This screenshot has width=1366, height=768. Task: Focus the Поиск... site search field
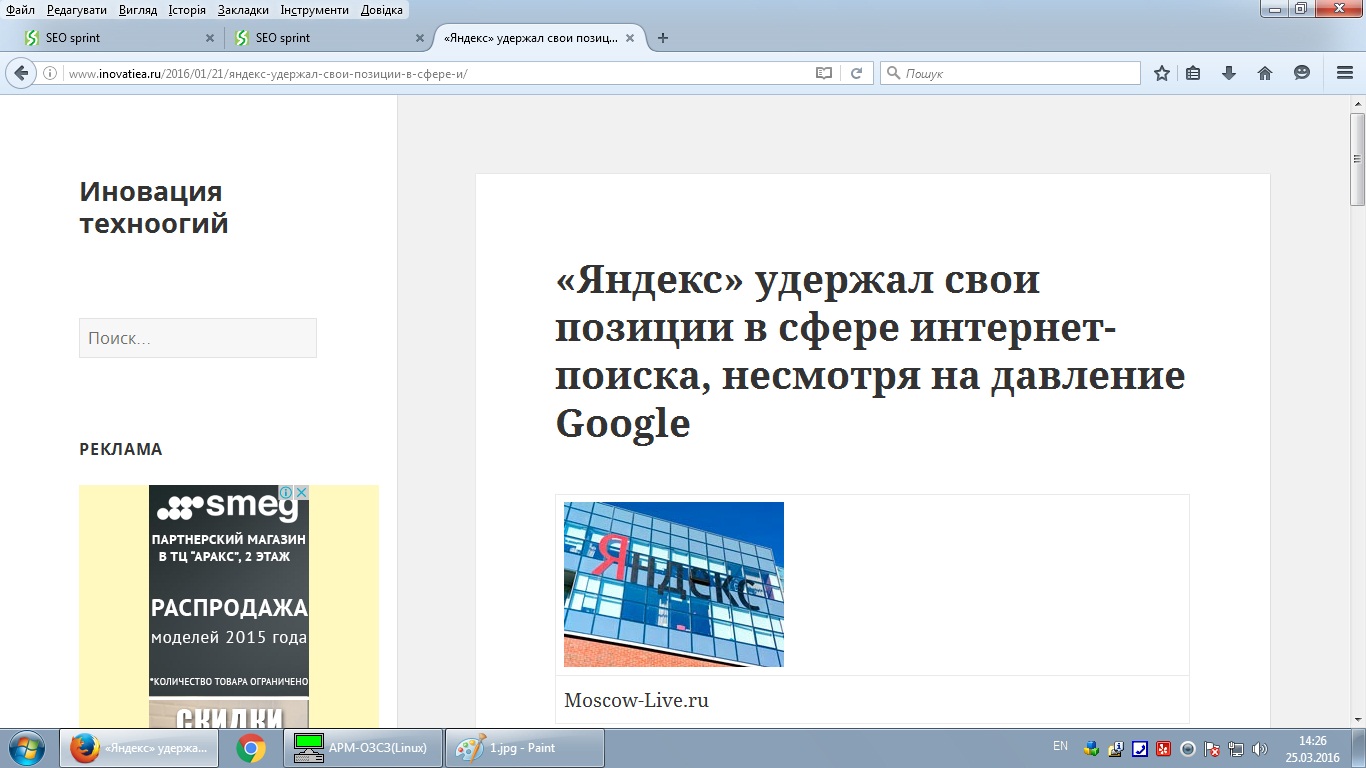(x=198, y=338)
